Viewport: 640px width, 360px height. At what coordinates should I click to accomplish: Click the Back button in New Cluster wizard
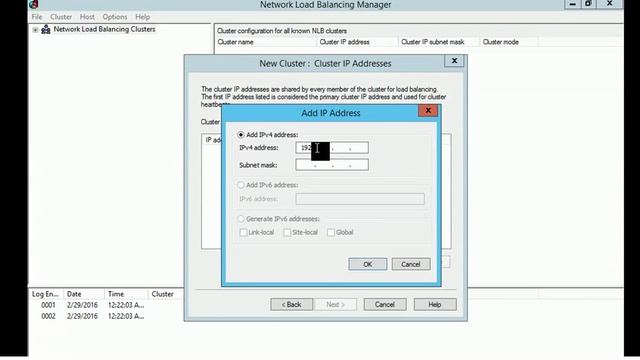click(x=291, y=304)
